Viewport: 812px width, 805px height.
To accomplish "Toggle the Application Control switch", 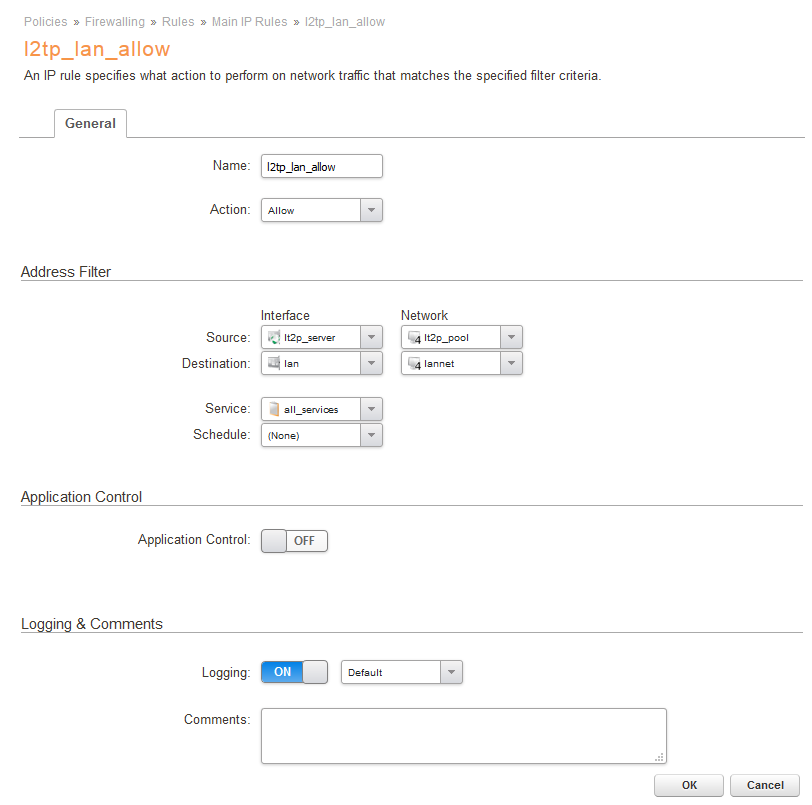I will (294, 541).
